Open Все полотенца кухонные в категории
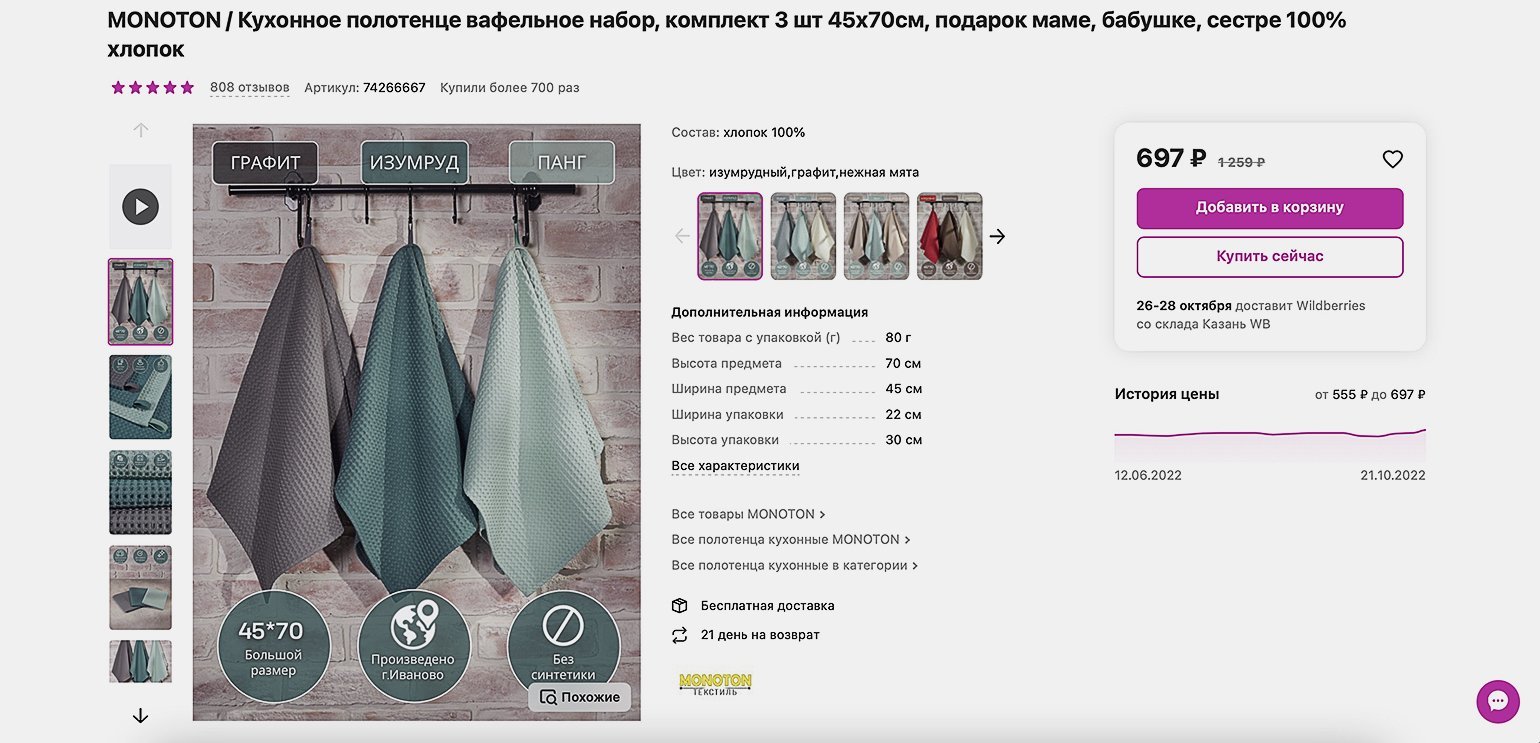 click(794, 565)
